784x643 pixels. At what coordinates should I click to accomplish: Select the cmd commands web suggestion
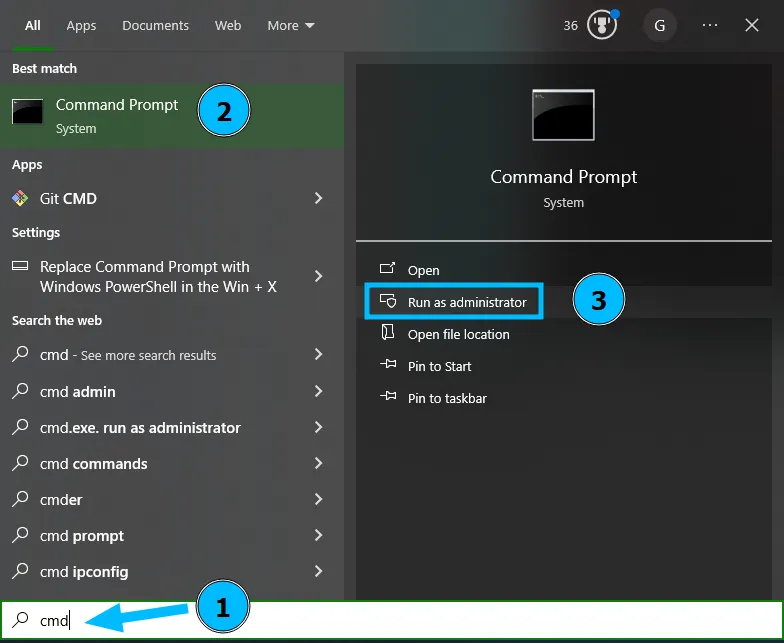tap(172, 464)
